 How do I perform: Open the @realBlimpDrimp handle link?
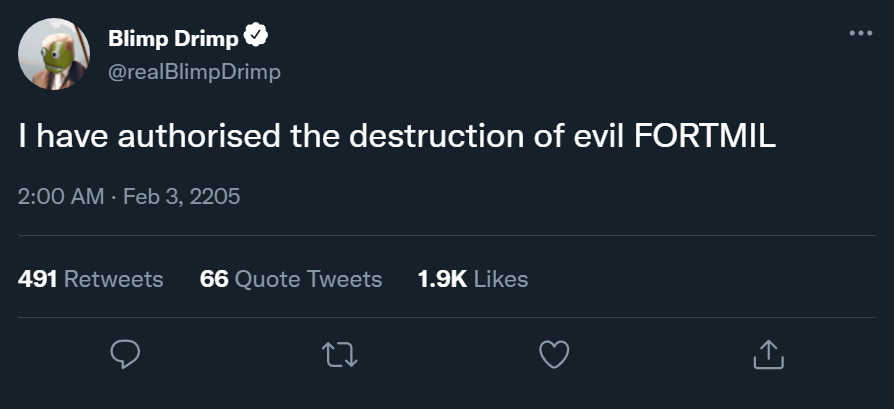coord(193,71)
